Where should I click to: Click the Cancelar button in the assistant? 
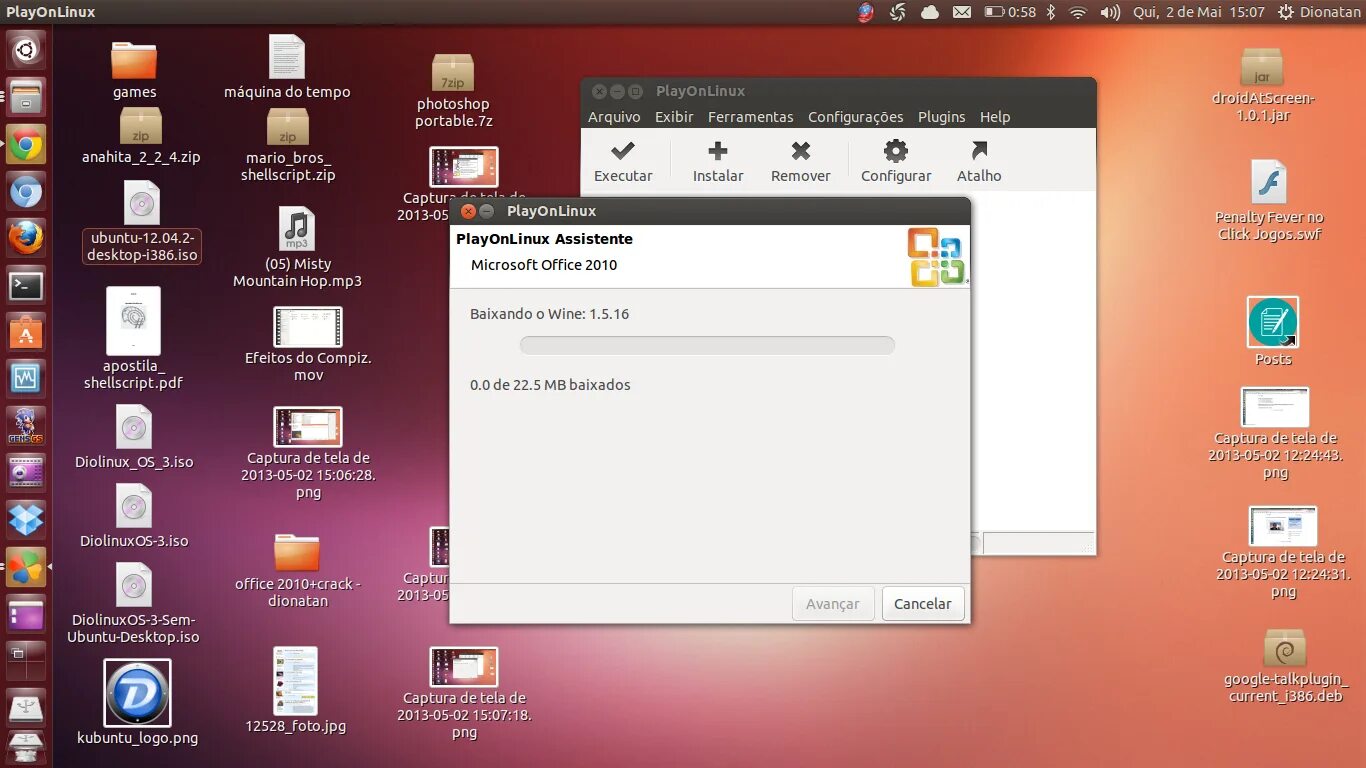923,604
